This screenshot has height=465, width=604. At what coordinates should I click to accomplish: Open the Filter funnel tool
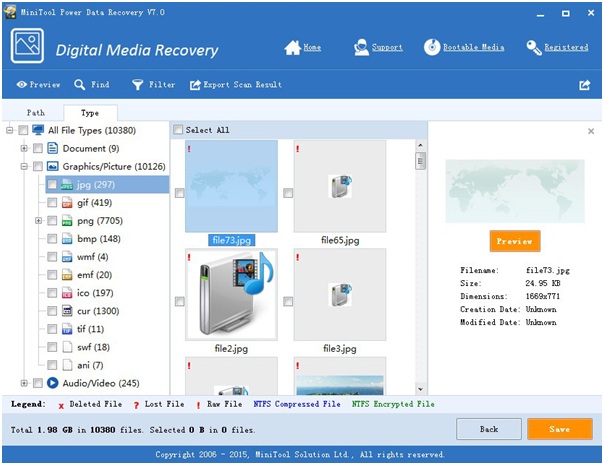click(x=137, y=85)
